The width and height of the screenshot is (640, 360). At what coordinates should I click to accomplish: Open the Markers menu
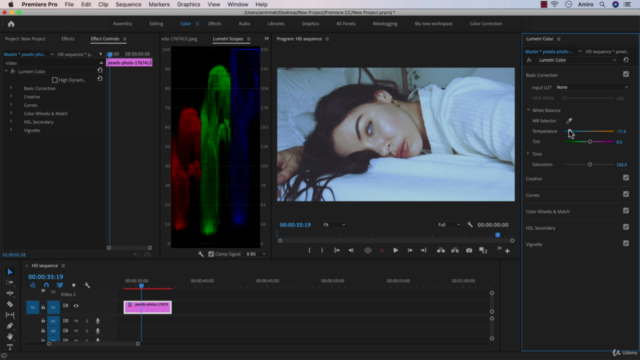159,4
